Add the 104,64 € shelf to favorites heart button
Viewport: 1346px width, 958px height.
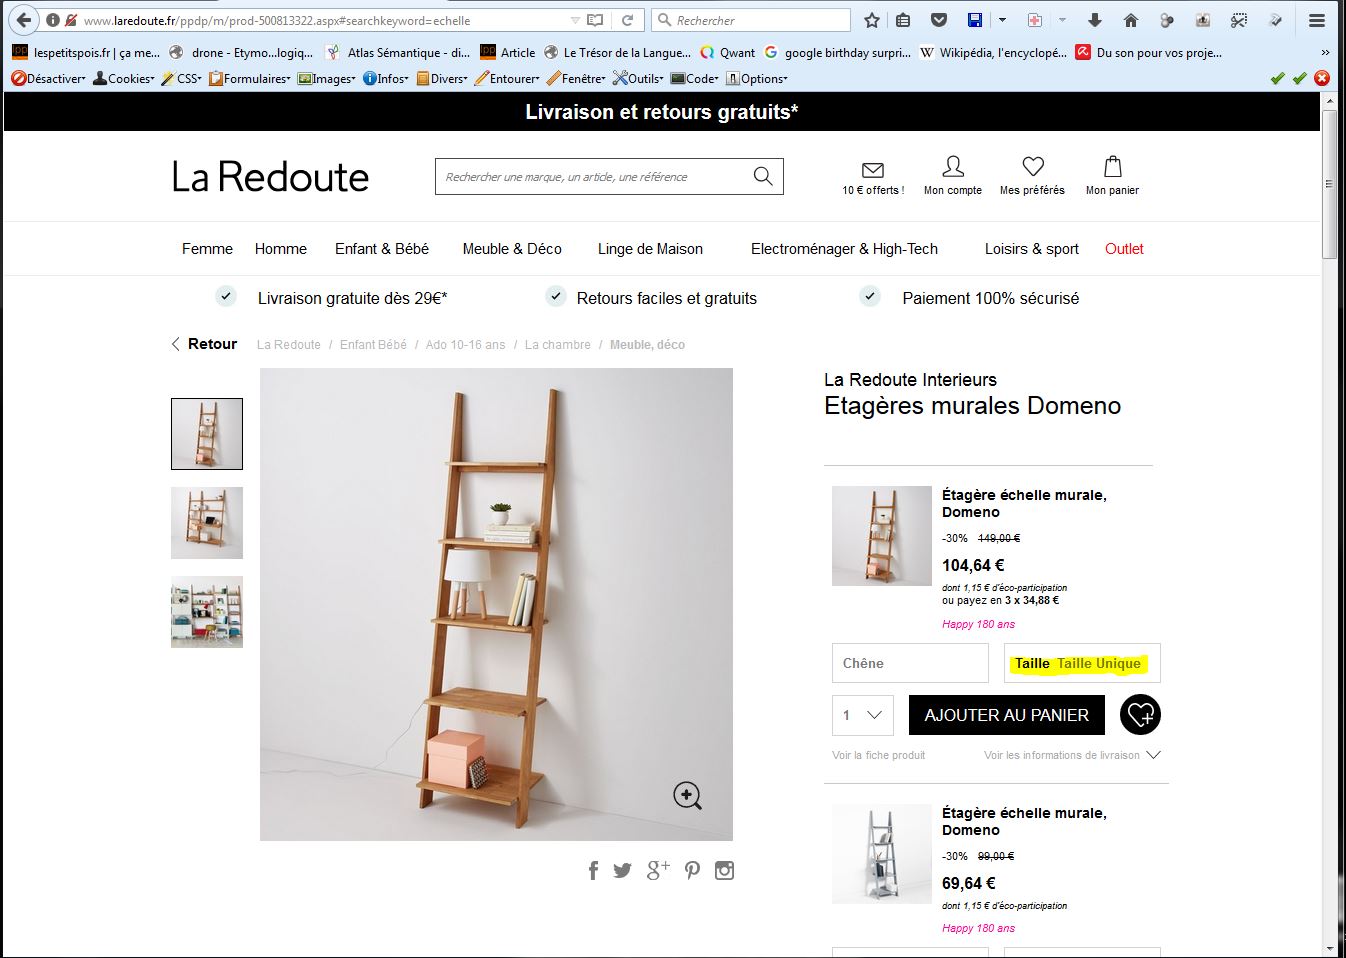tap(1140, 715)
